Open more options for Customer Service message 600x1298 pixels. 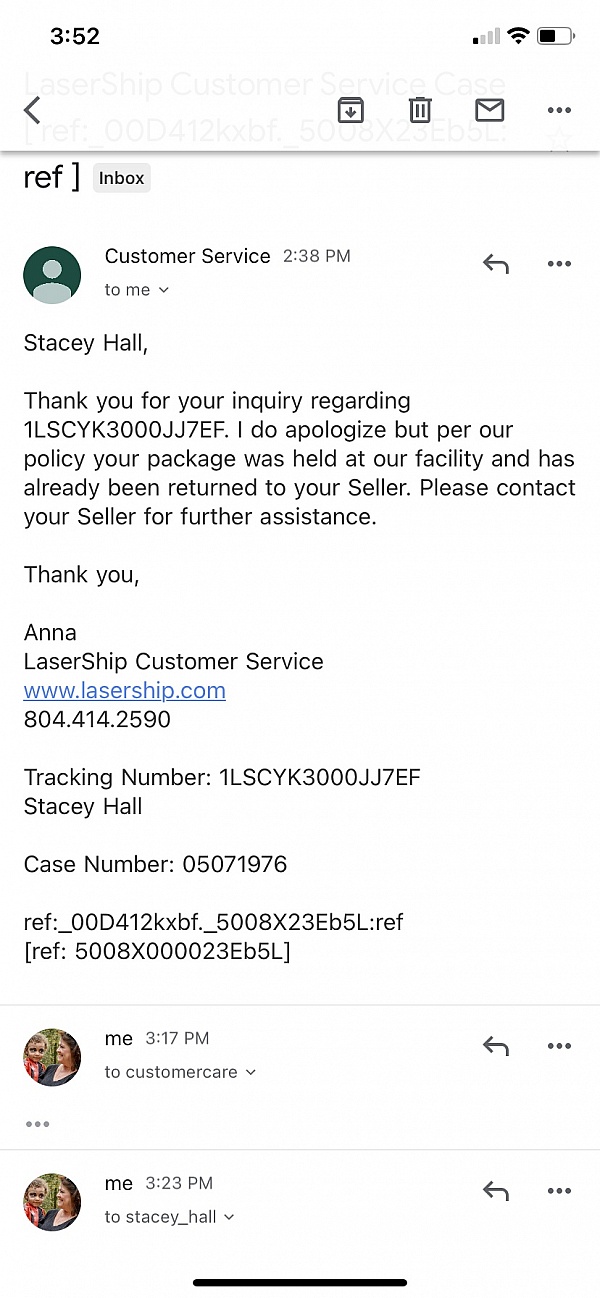tap(558, 264)
